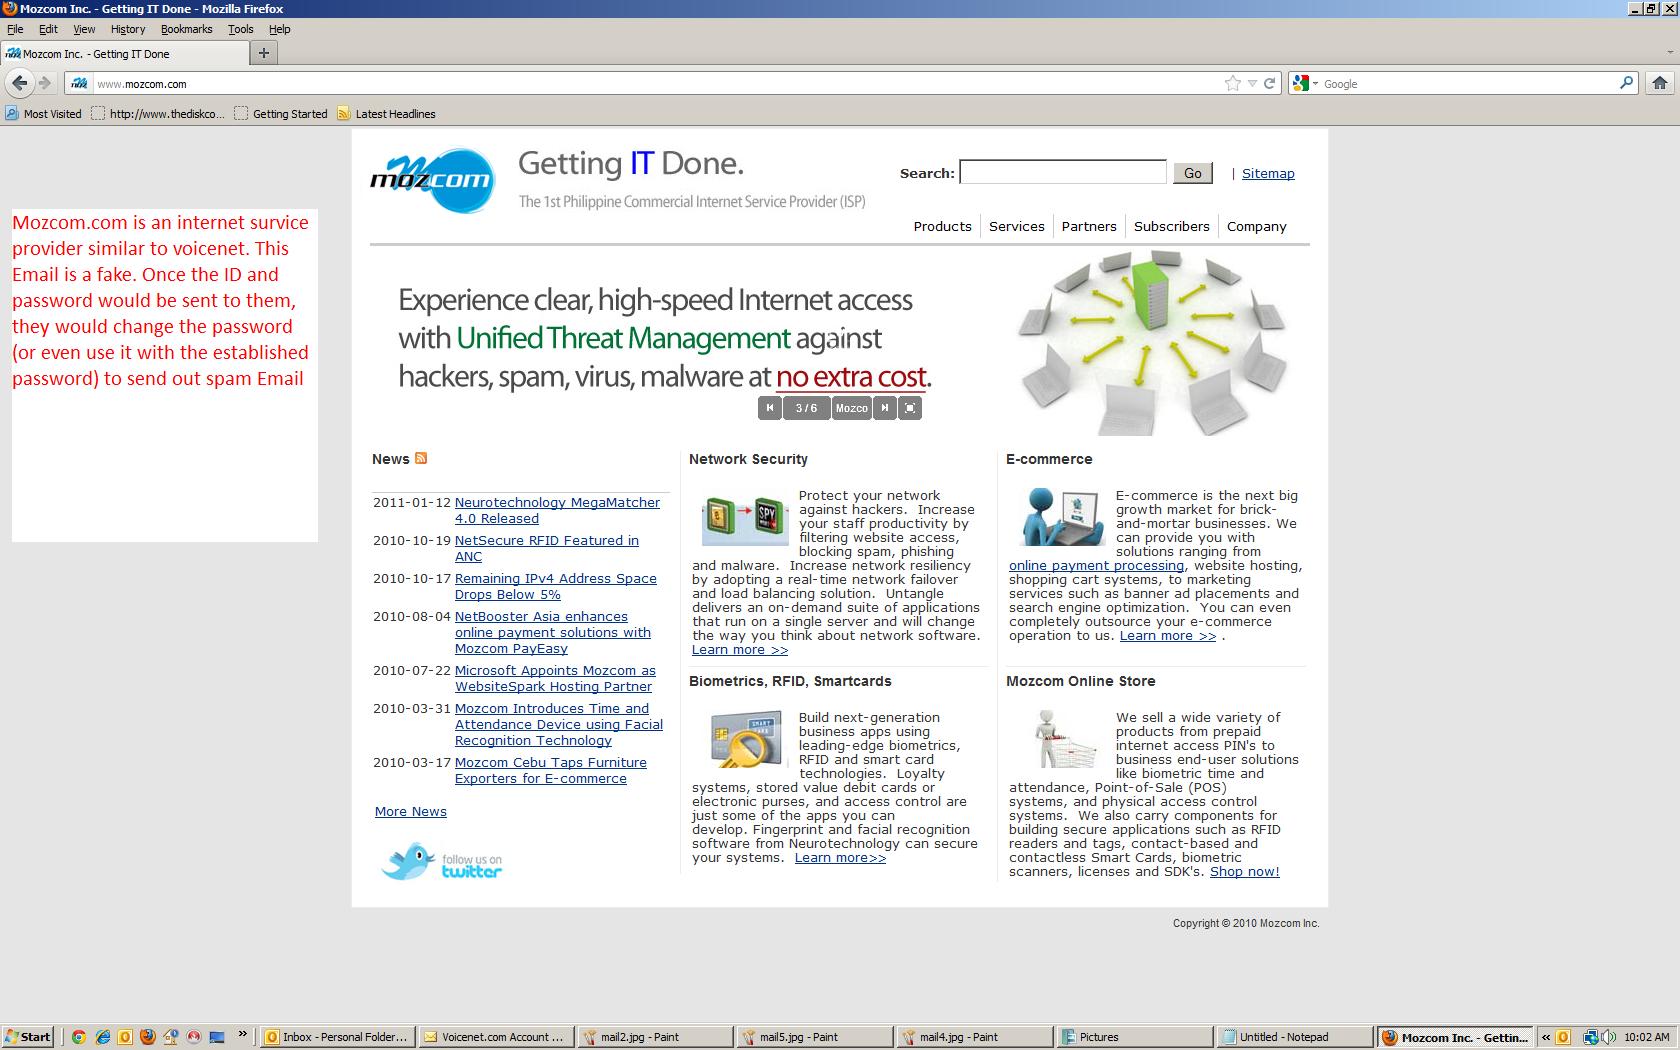Toggle fullscreen slideshow icon in banner
1680x1050 pixels.
pos(910,408)
